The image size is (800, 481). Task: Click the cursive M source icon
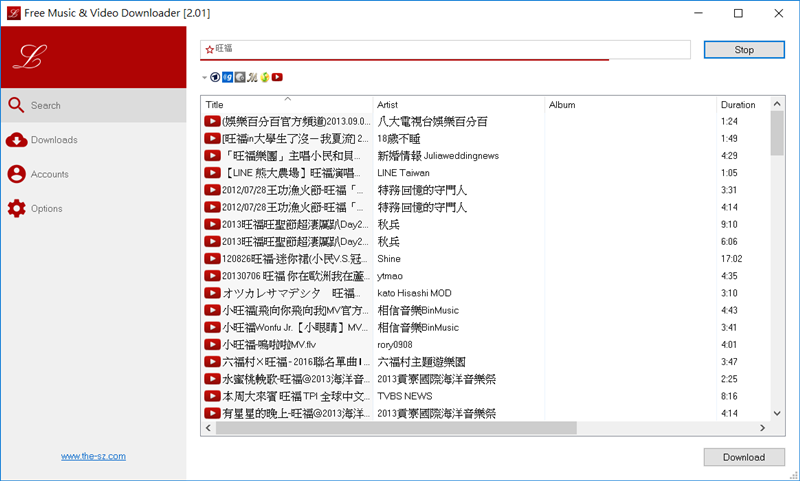pos(252,77)
